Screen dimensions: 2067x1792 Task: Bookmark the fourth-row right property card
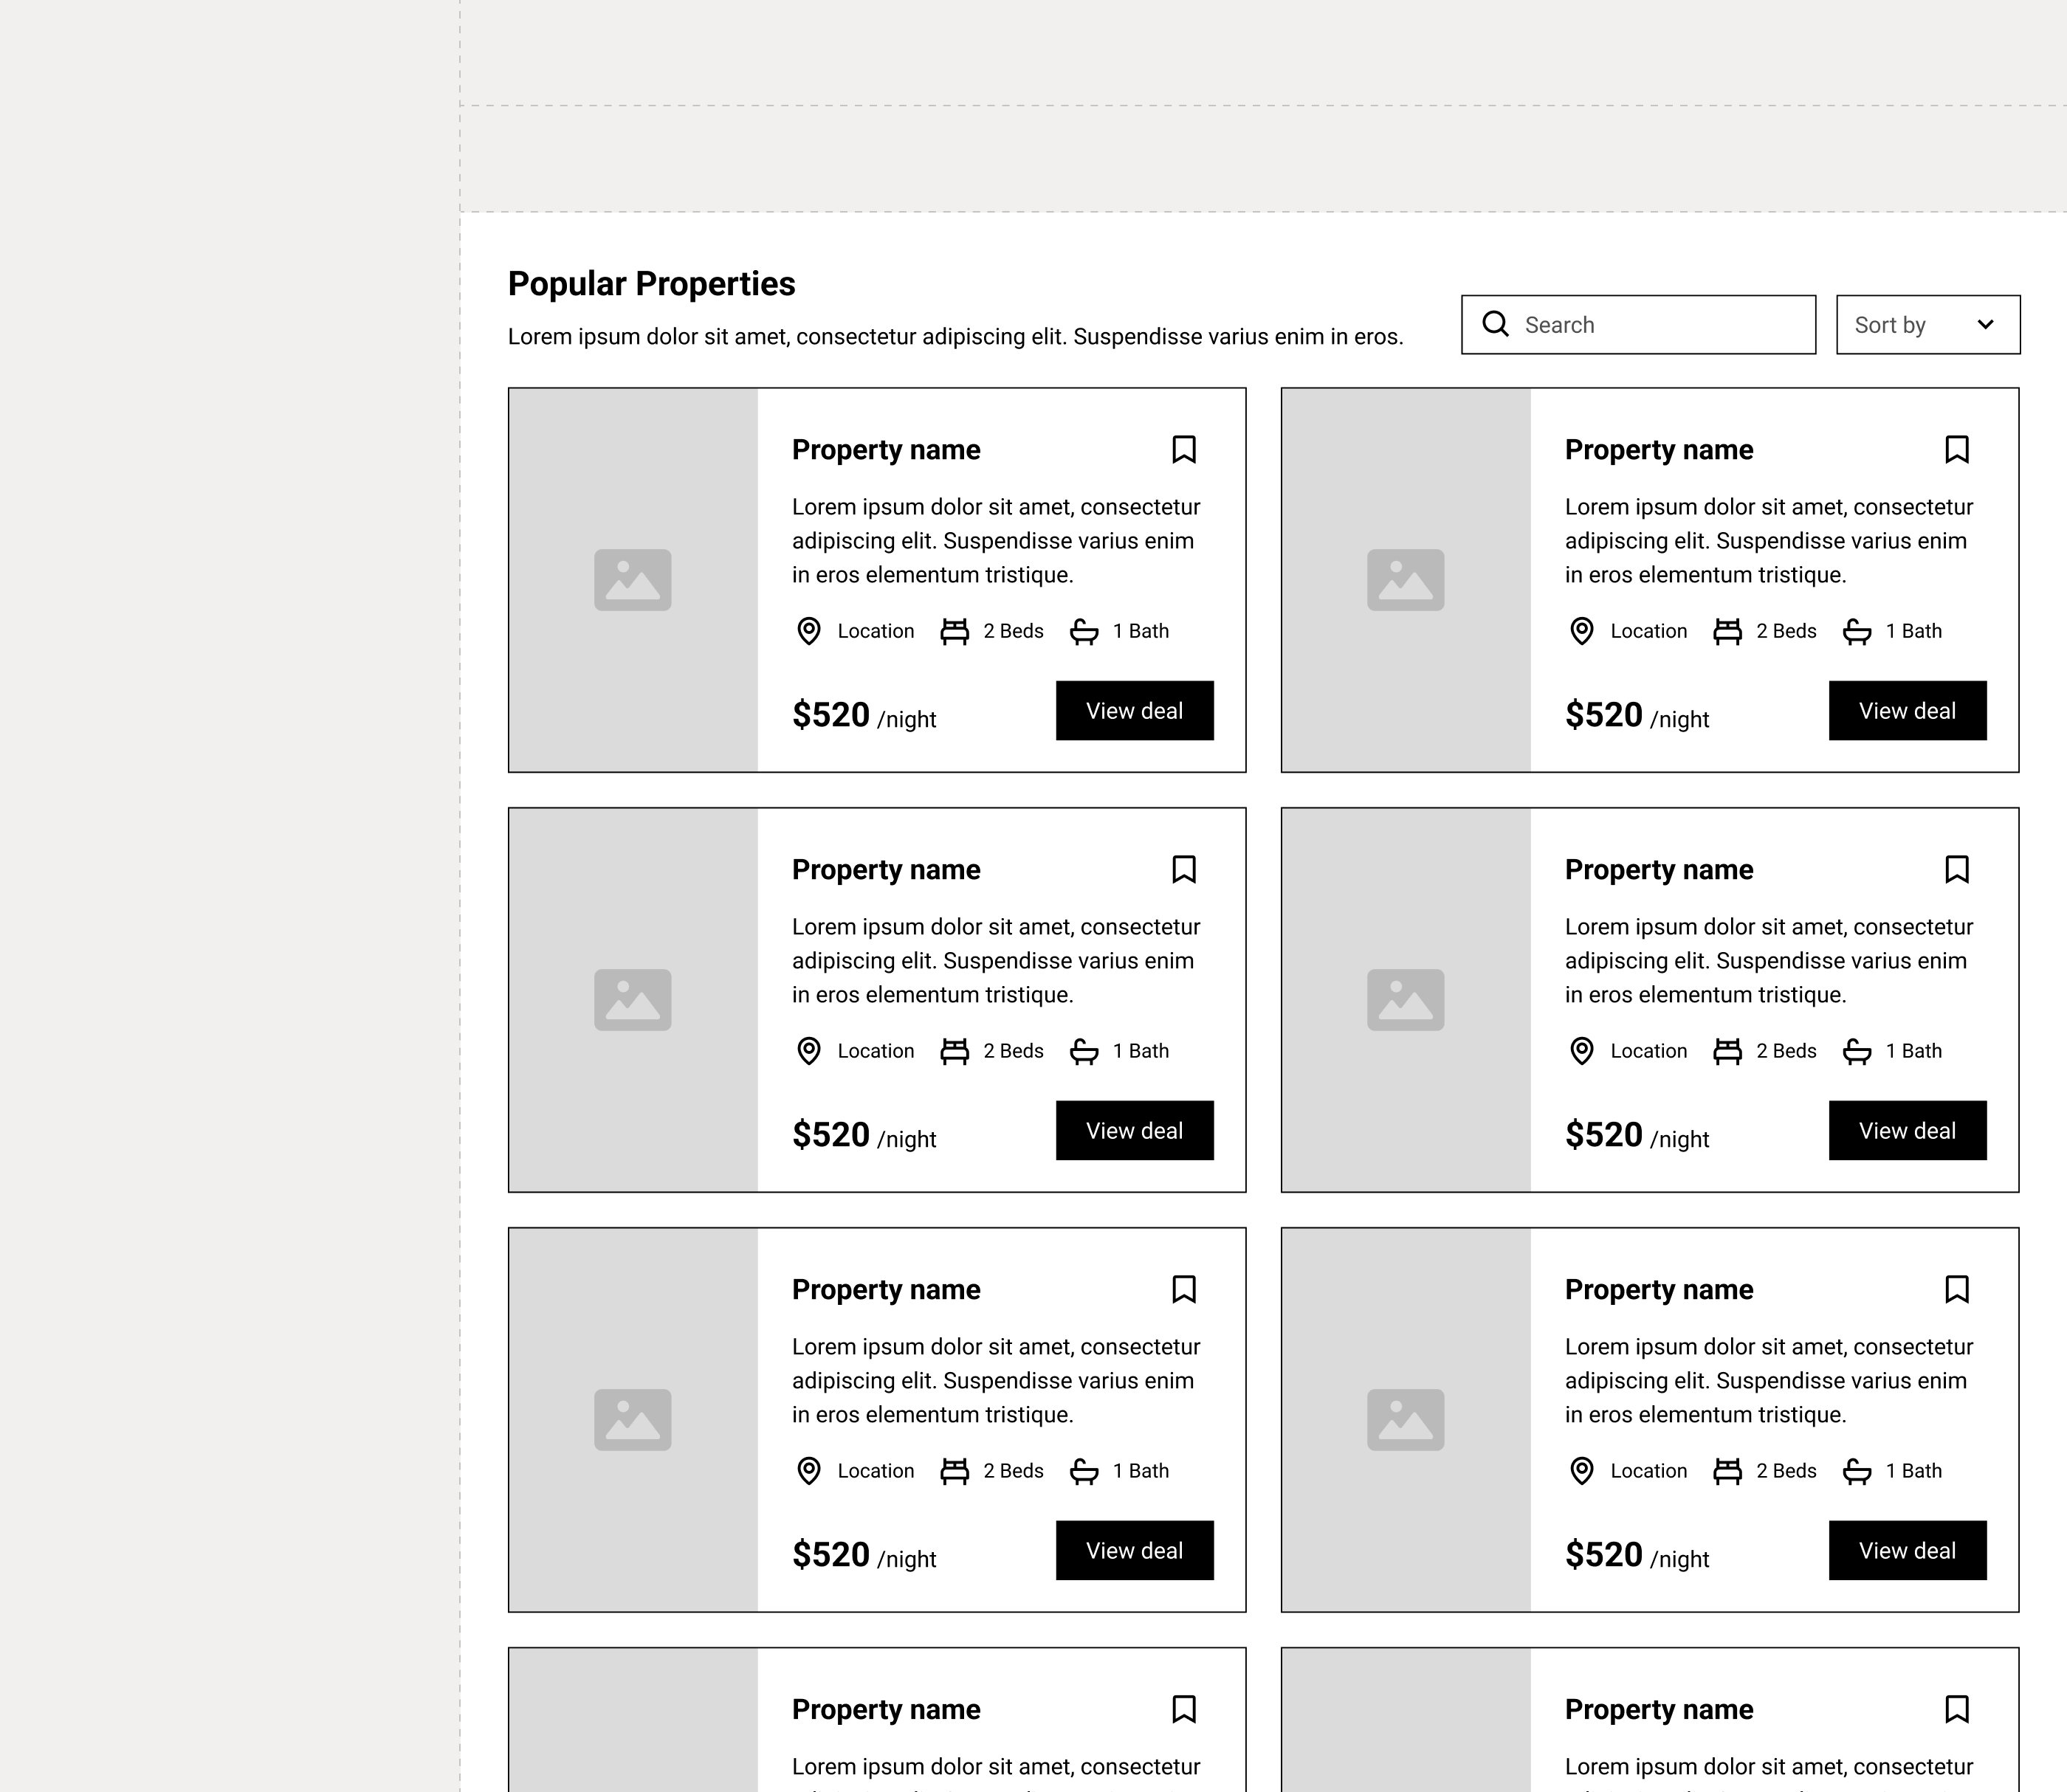click(x=1957, y=1710)
